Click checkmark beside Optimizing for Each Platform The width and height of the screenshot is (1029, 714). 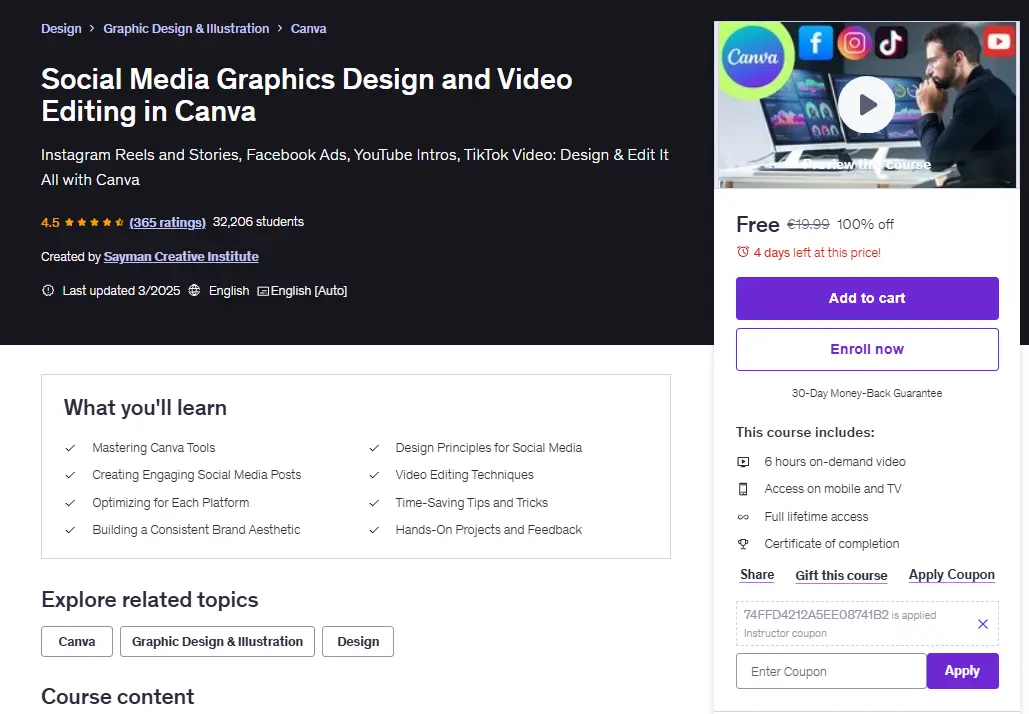70,503
